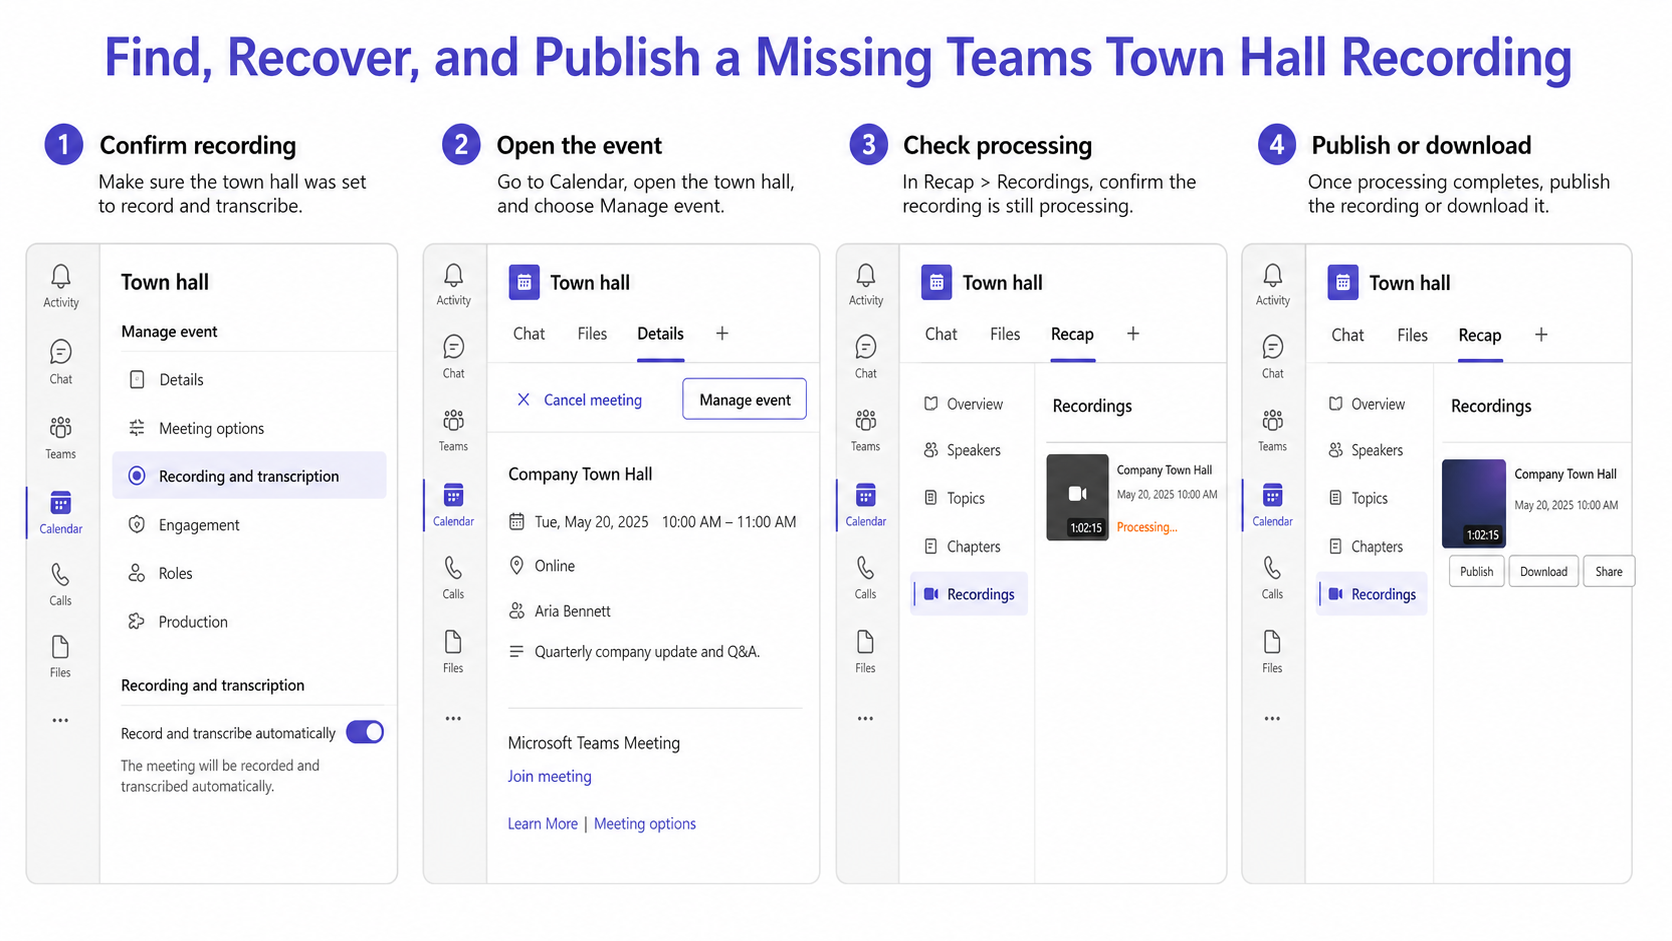Screen dimensions: 1672x941
Task: Open Calls in step 1 panel sidebar
Action: 61,585
